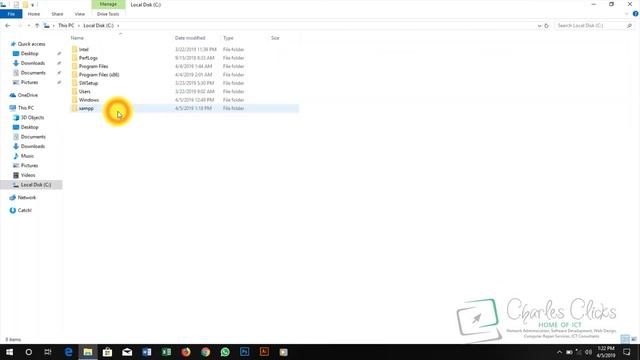
Task: Open 3D Objects under This PC
Action: click(x=32, y=118)
